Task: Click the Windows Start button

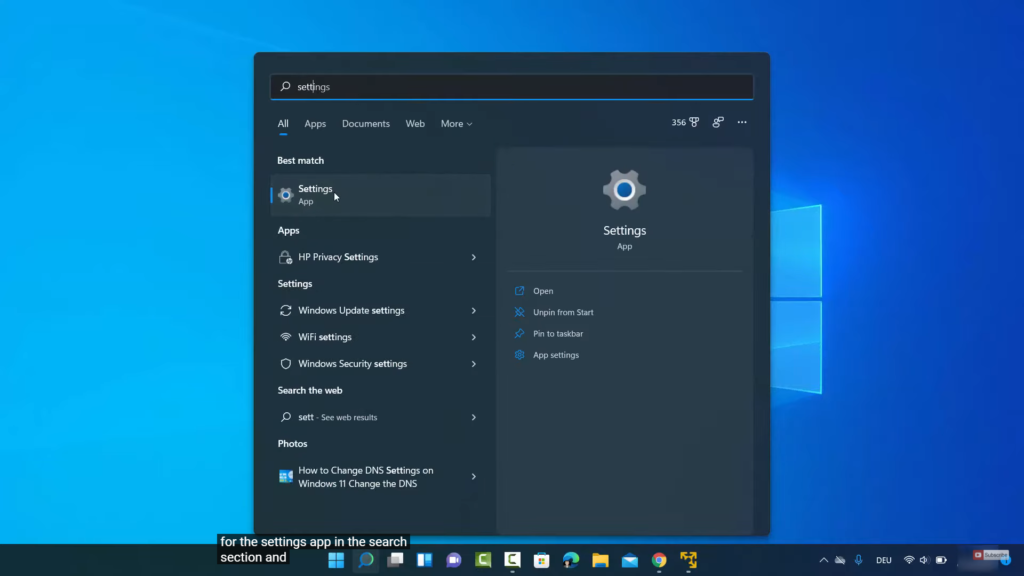Action: pos(337,560)
